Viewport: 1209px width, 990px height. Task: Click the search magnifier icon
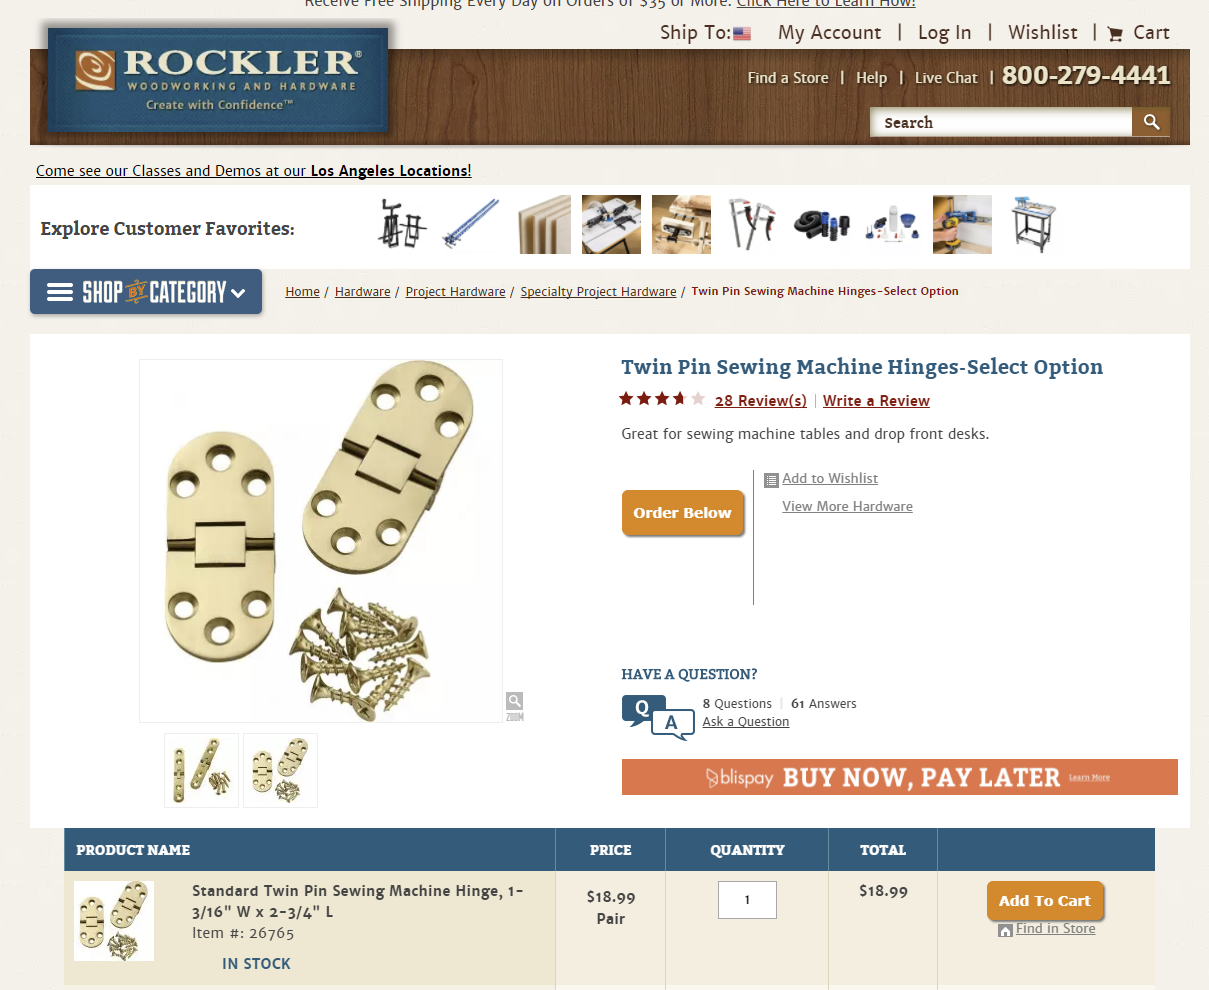point(1151,122)
